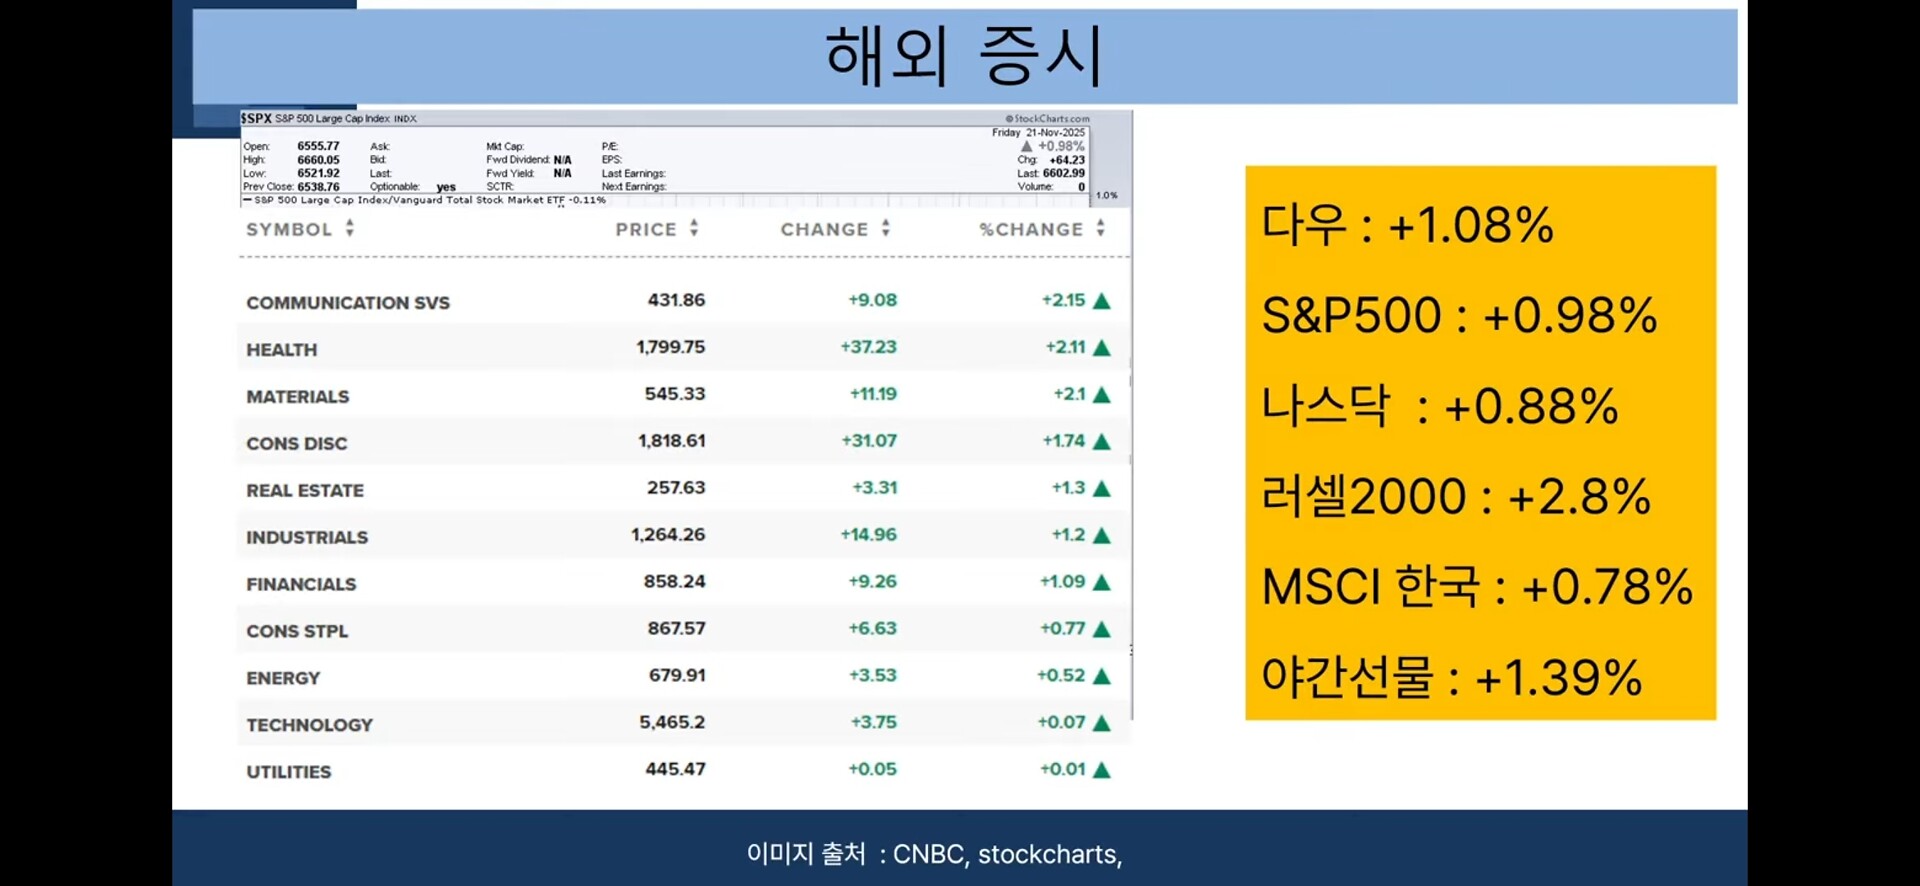
Task: Click the green up-triangle in the CONS DISC row
Action: [x=1102, y=441]
